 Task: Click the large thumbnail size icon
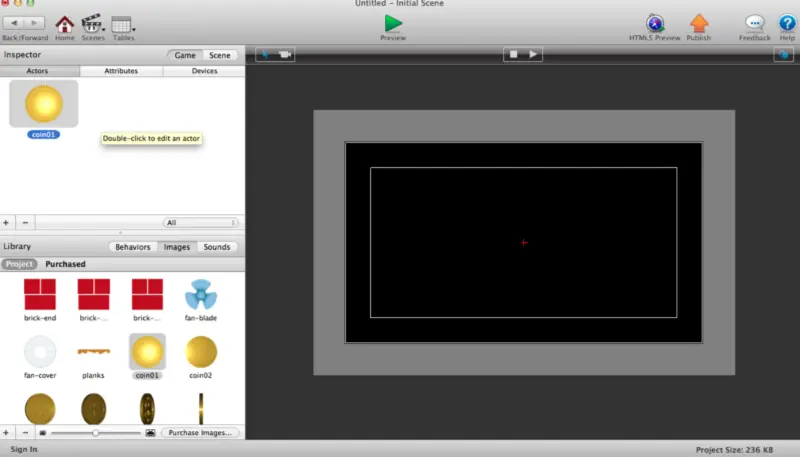(151, 433)
